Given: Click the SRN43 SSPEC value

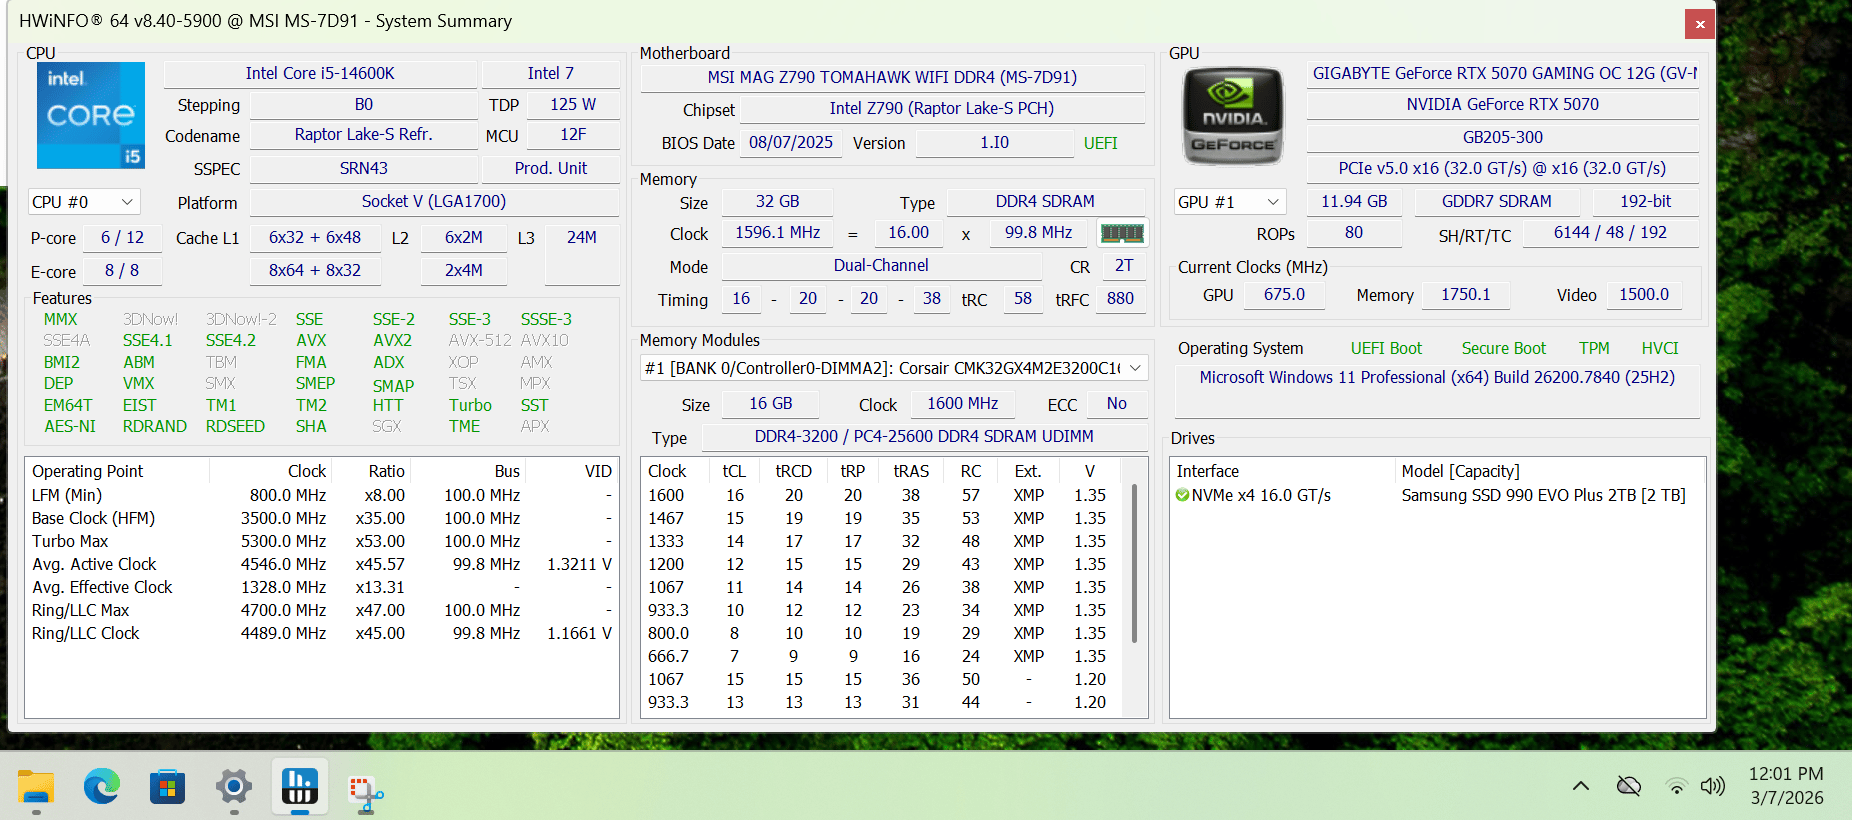Looking at the screenshot, I should pos(363,169).
